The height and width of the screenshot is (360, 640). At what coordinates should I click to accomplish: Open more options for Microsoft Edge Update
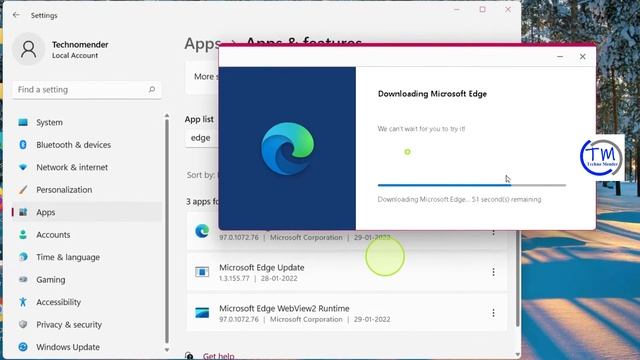coord(493,272)
